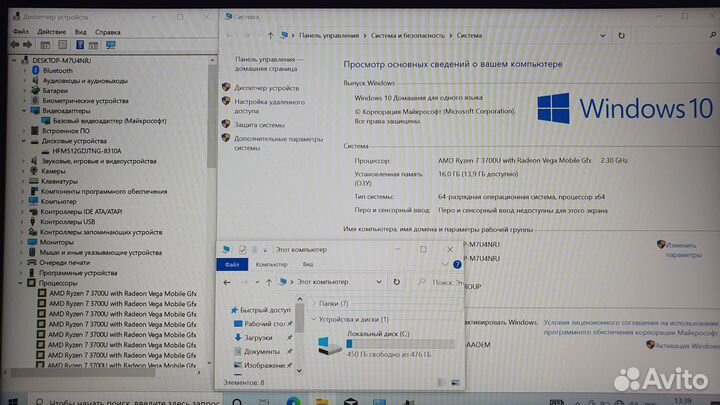Click the refresh button in Этот компьютер window
Viewport: 720px width, 405px height.
click(x=396, y=282)
